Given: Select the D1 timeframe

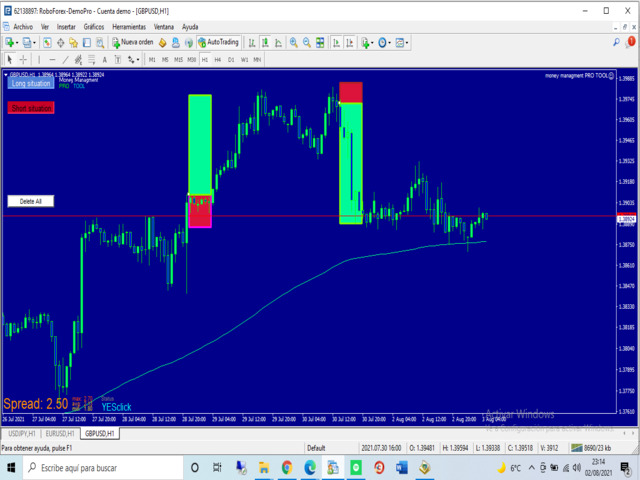Looking at the screenshot, I should 231,60.
